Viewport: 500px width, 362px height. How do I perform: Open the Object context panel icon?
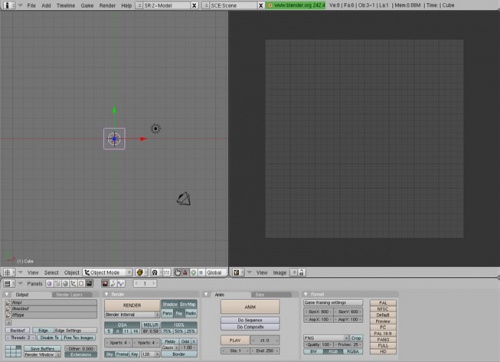click(73, 284)
